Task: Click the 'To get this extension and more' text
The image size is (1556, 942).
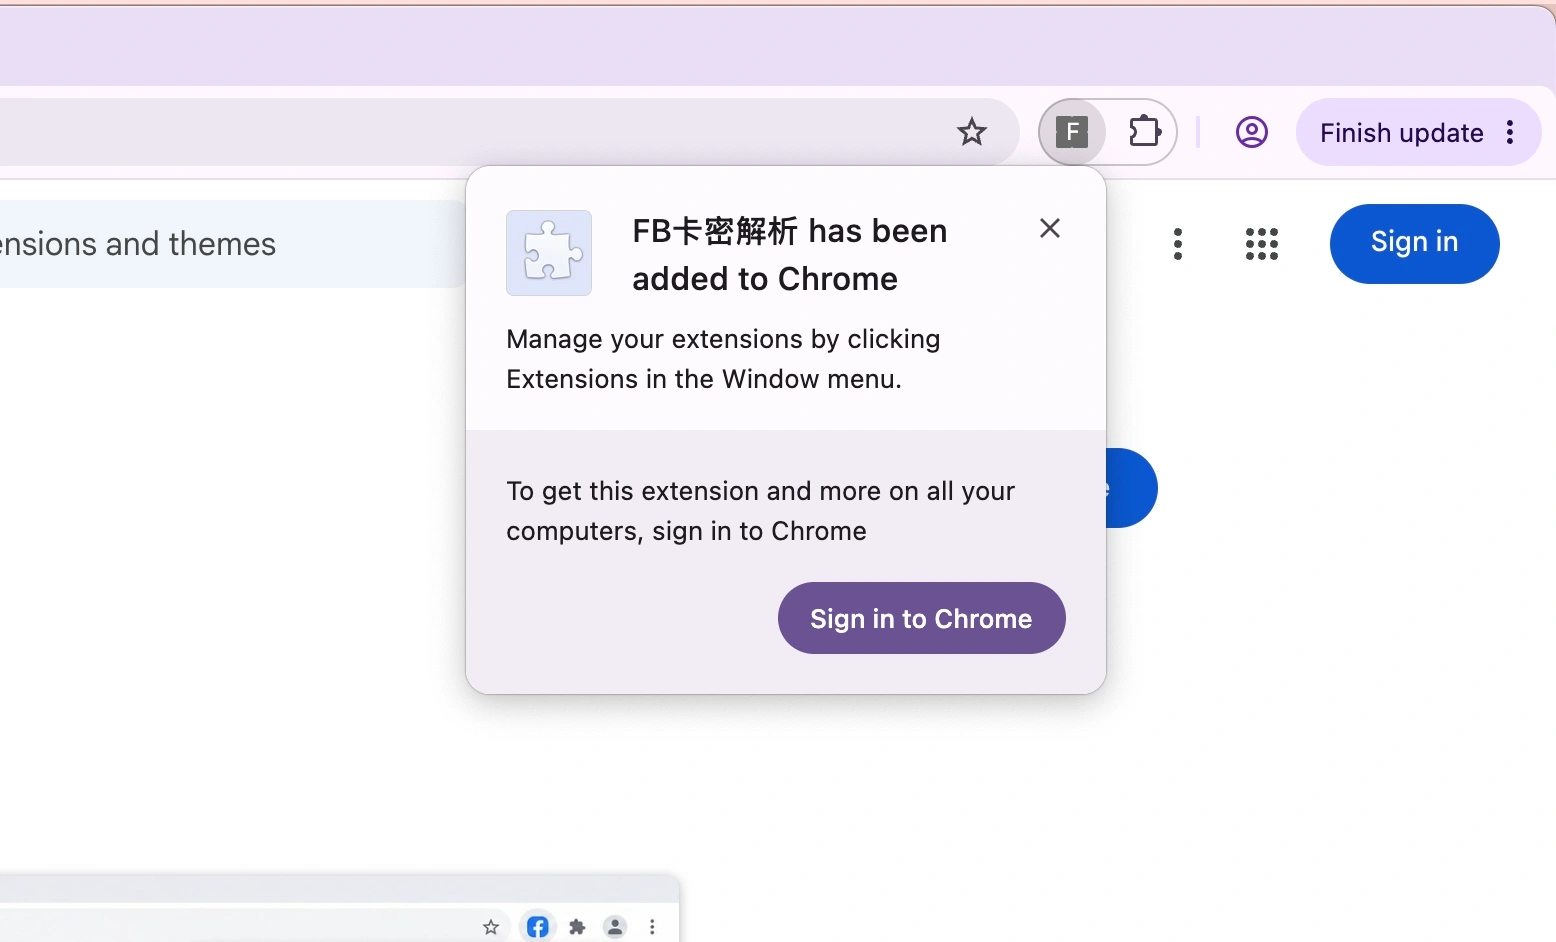Action: 760,511
